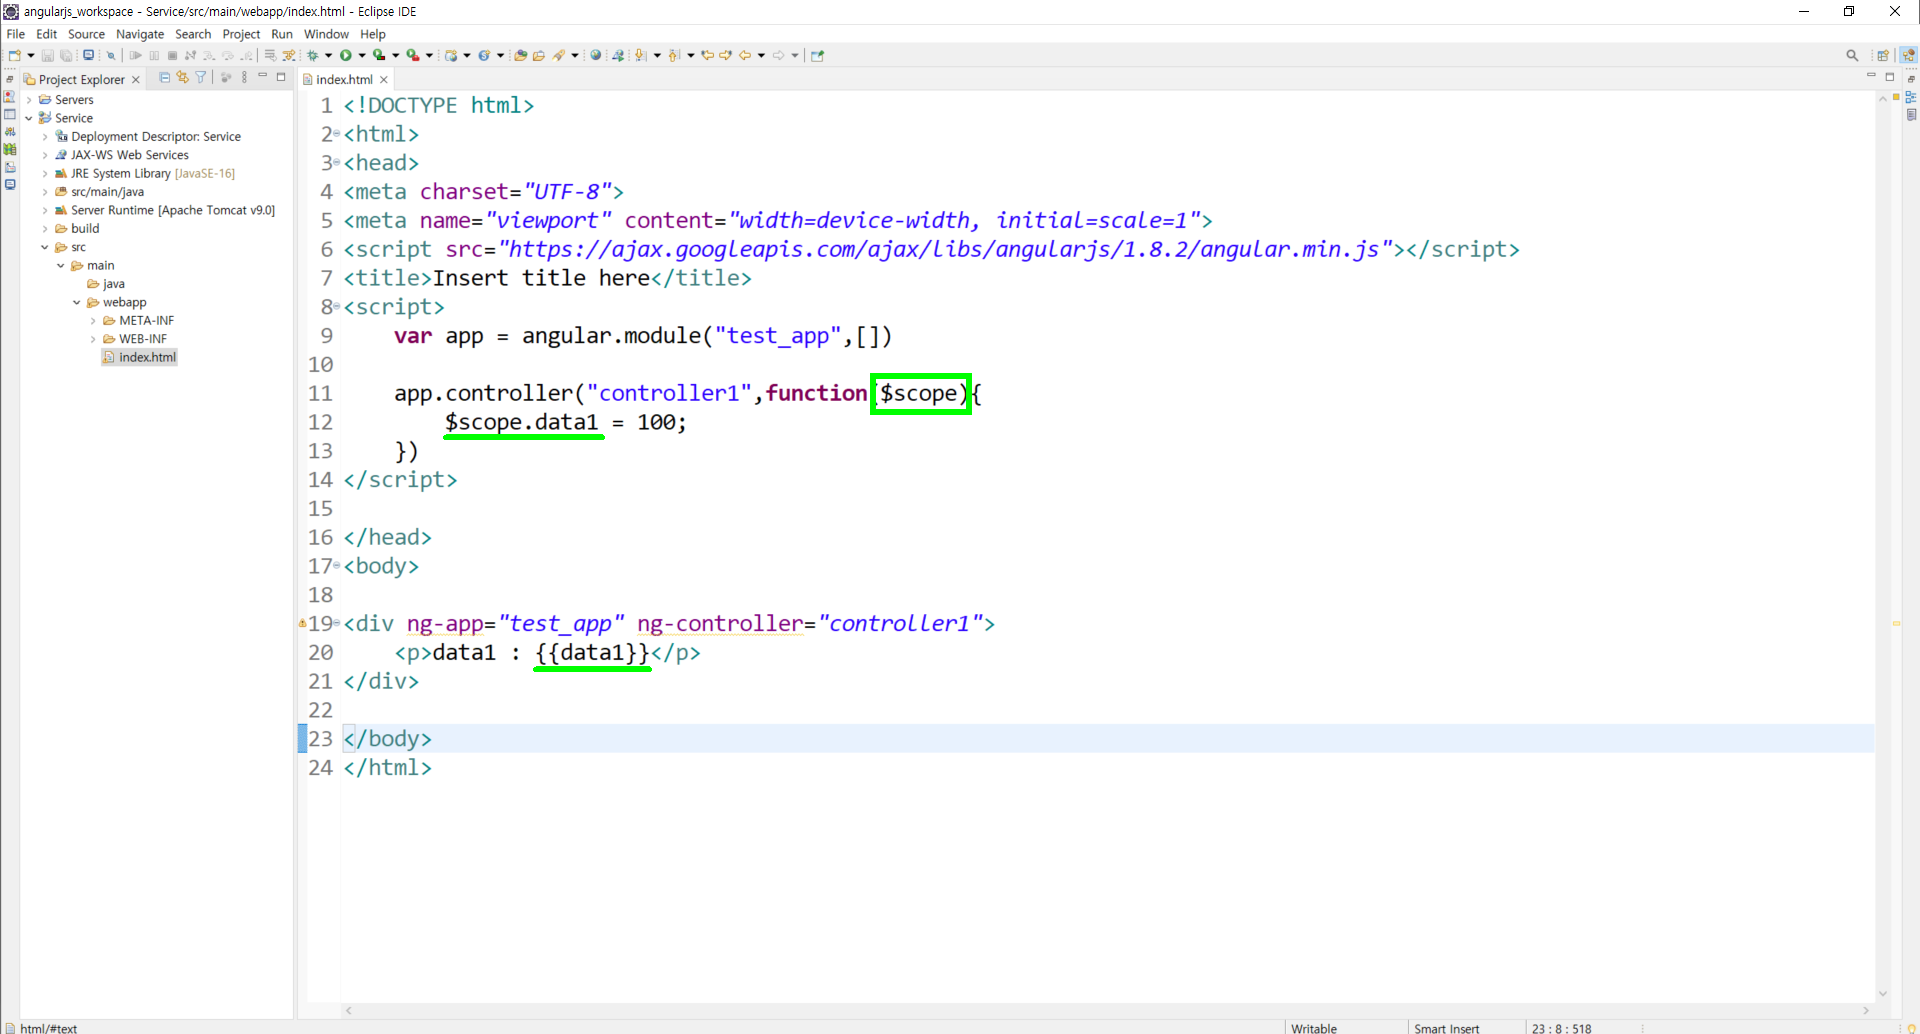Select the build folder in tree

pyautogui.click(x=85, y=229)
